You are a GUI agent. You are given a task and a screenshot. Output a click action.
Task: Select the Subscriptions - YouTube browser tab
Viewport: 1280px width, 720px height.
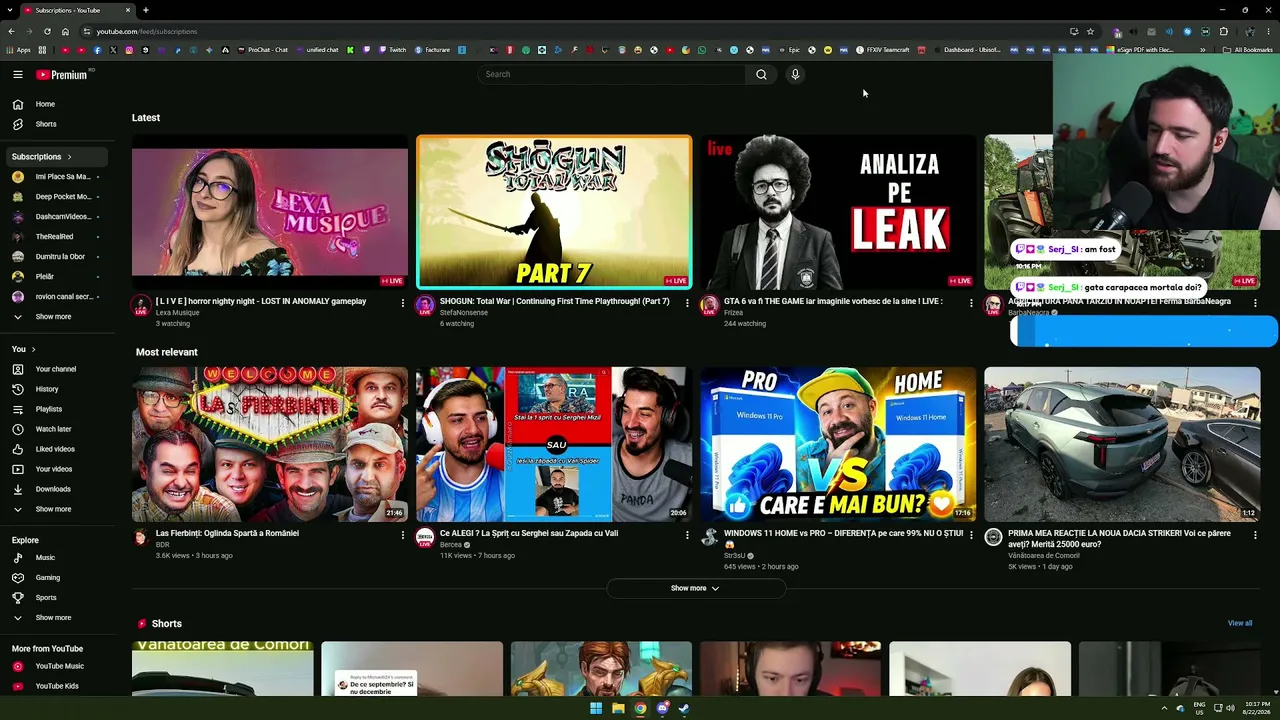76,10
